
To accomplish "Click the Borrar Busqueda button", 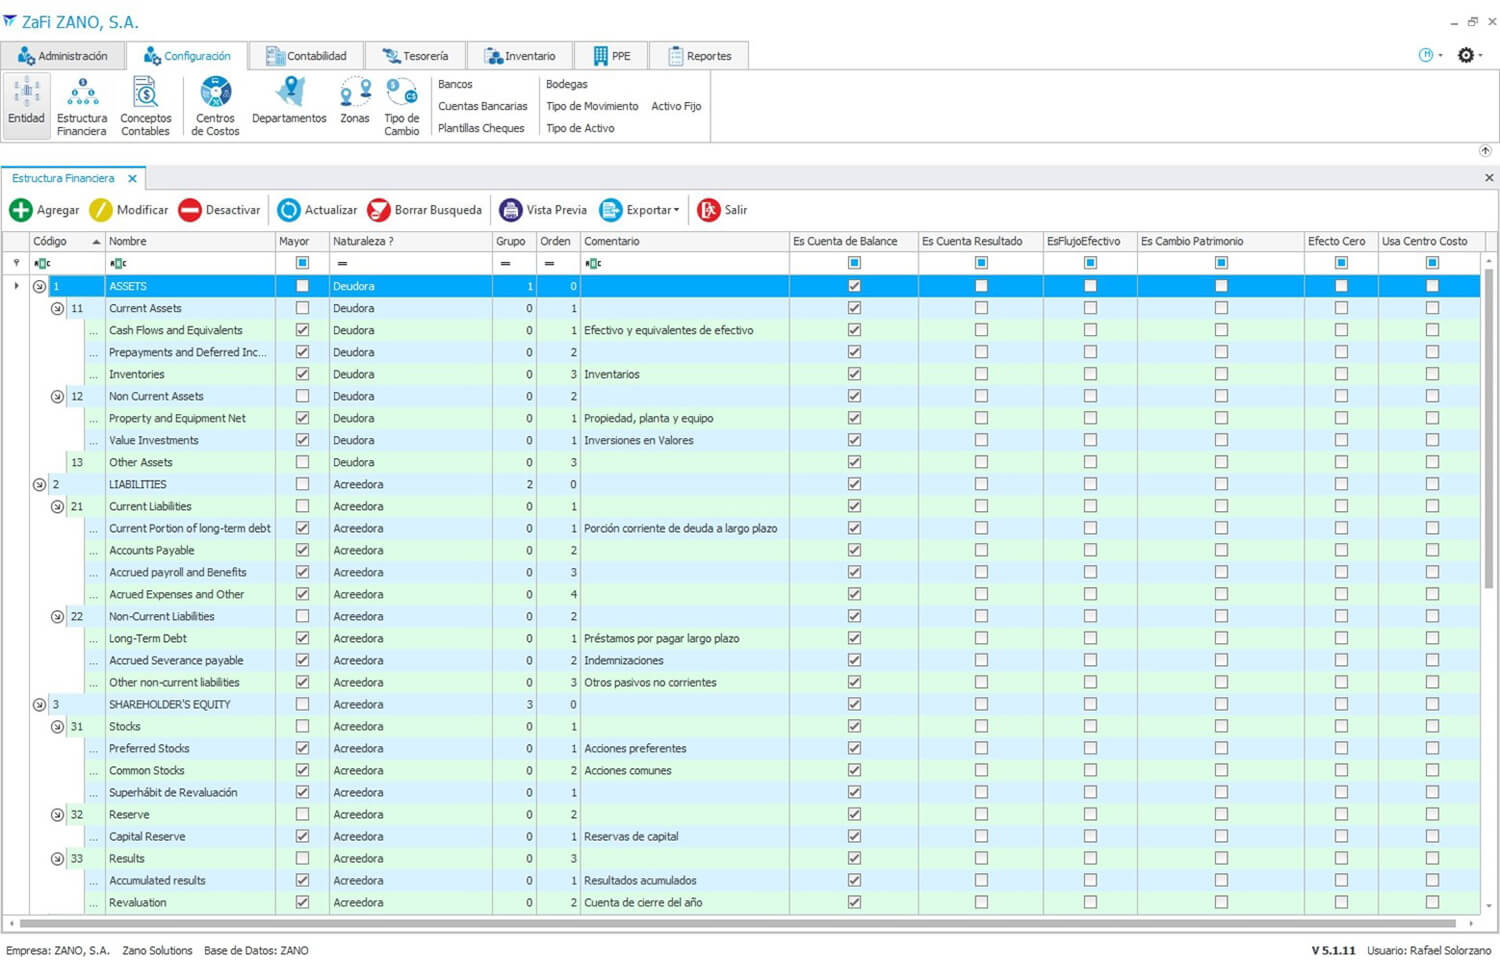I will pyautogui.click(x=425, y=210).
